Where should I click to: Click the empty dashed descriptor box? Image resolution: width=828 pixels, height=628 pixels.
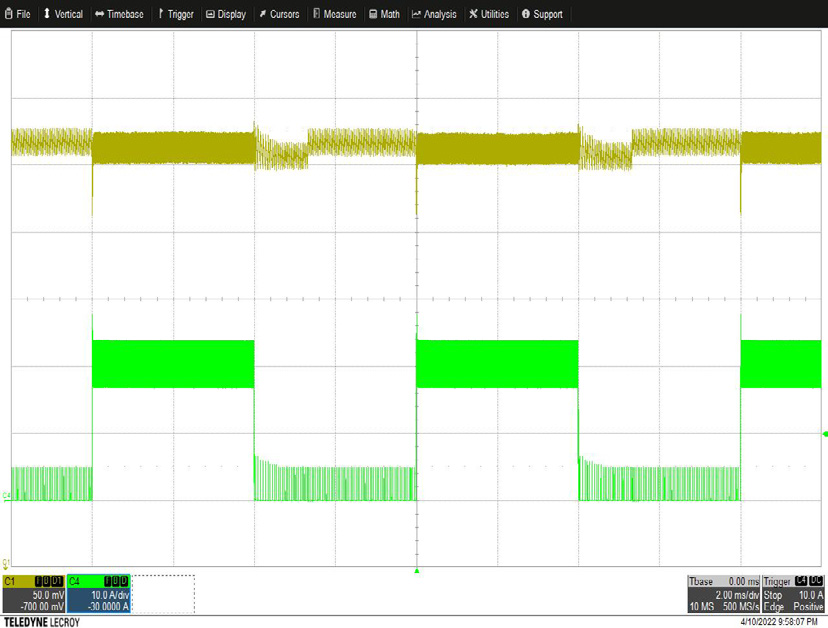coord(163,593)
